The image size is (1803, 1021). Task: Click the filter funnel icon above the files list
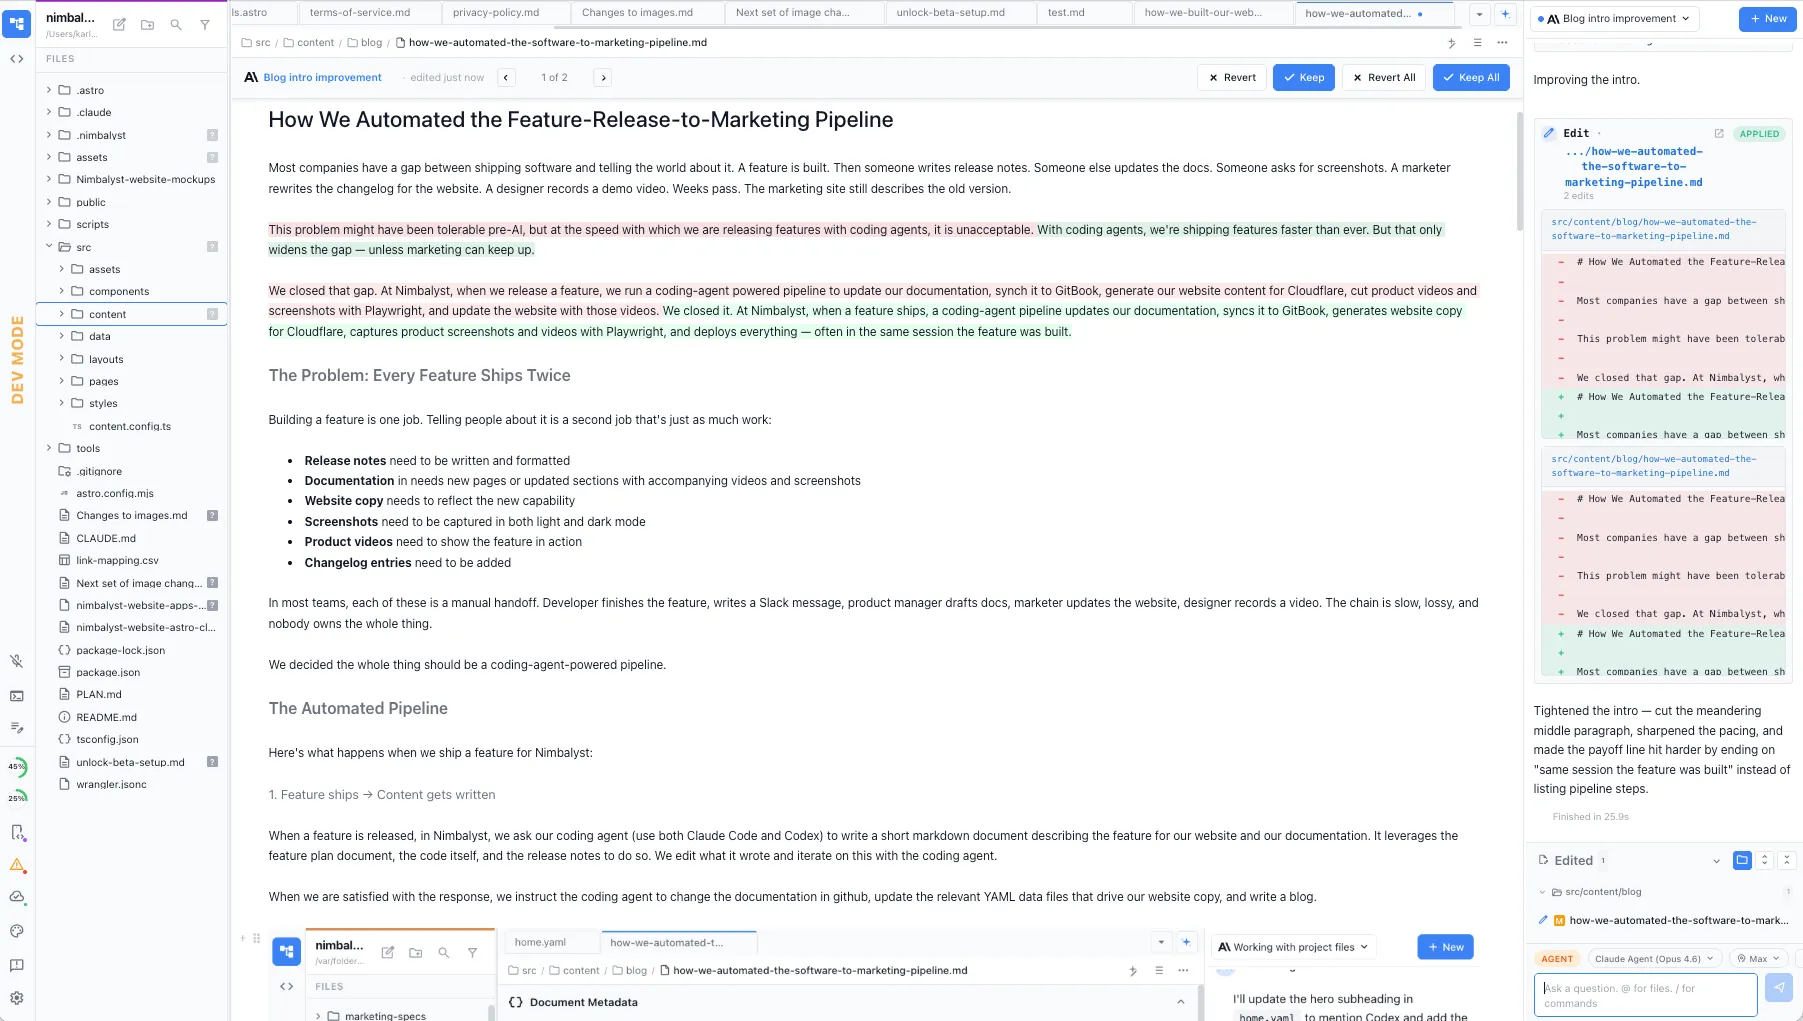[x=205, y=25]
